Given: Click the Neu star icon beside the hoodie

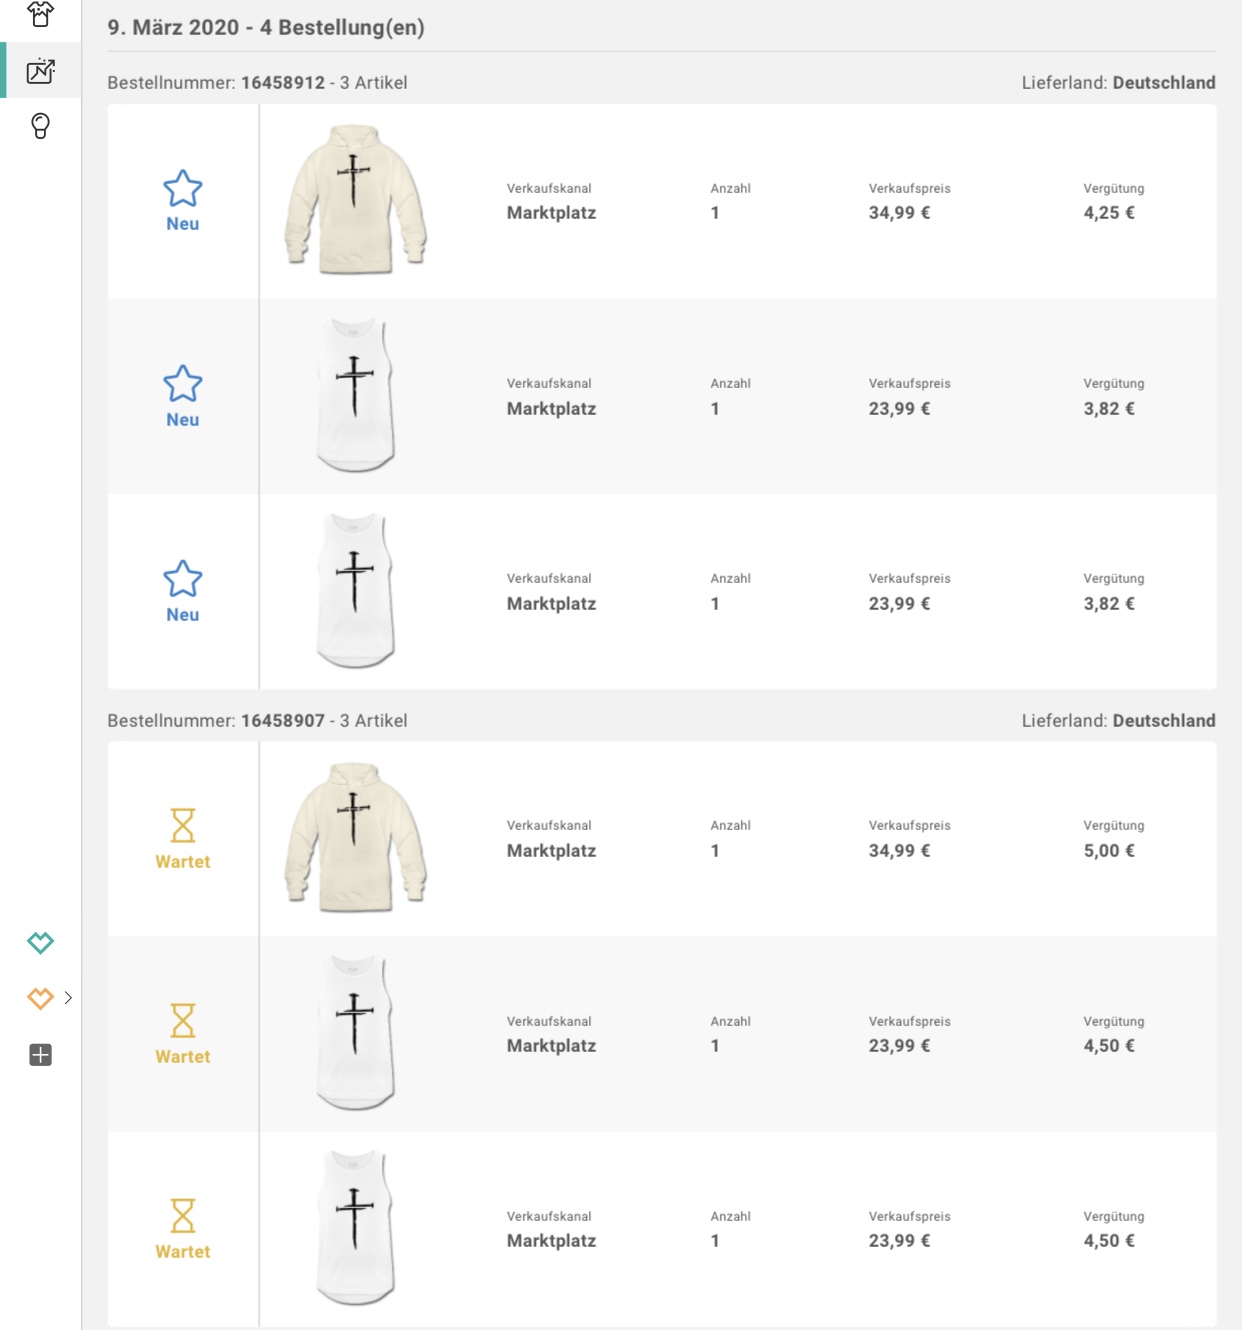Looking at the screenshot, I should point(183,189).
